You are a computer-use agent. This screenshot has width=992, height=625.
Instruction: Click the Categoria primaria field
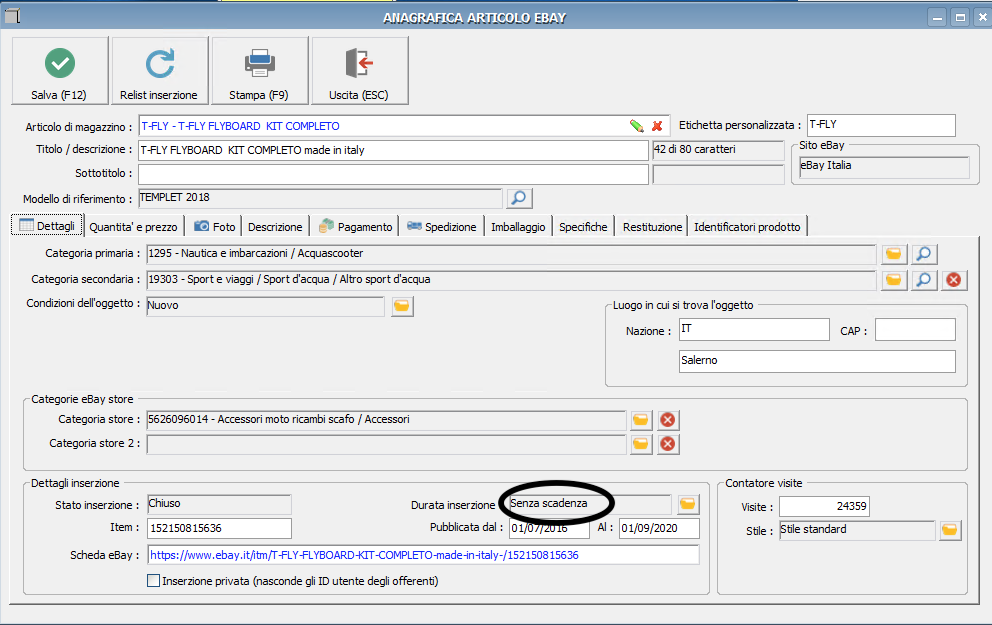511,254
